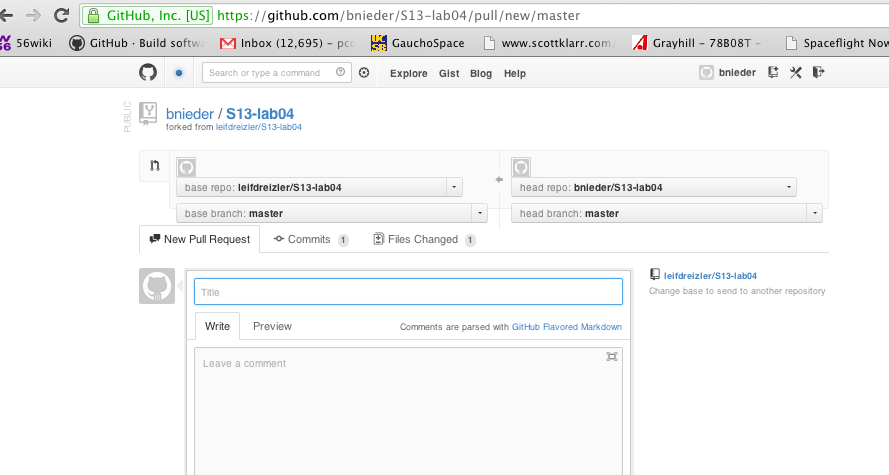889x475 pixels.
Task: Open search help question mark icon
Action: click(340, 72)
